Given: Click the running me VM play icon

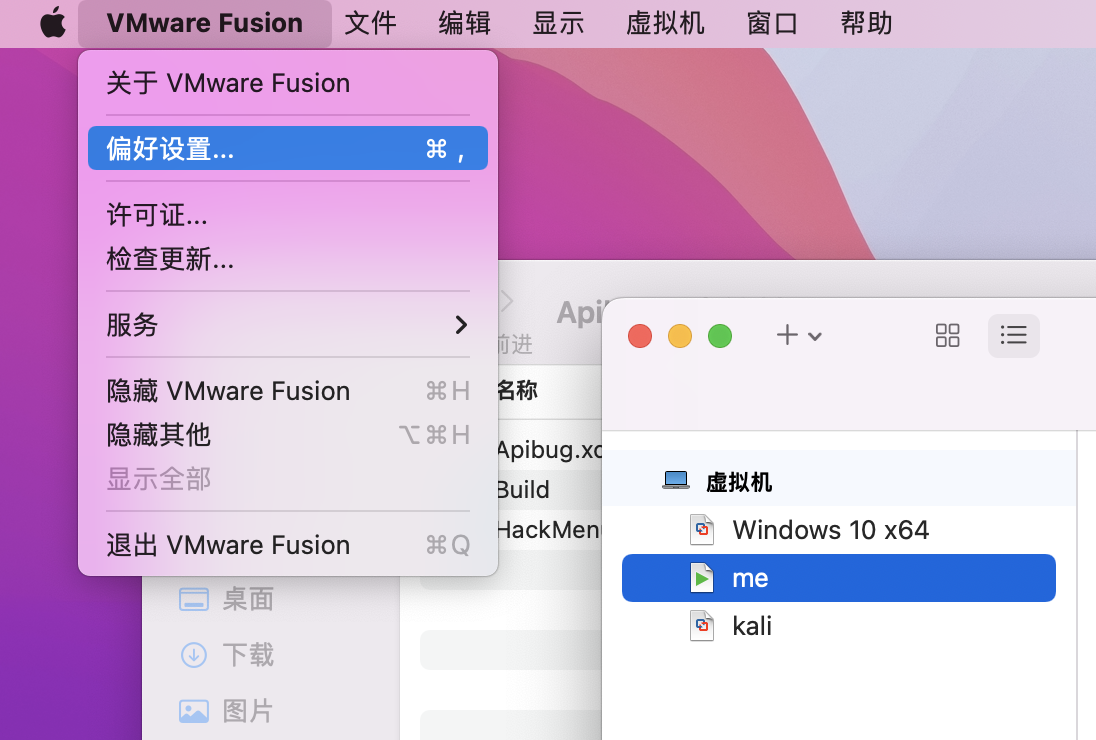Looking at the screenshot, I should coord(703,578).
